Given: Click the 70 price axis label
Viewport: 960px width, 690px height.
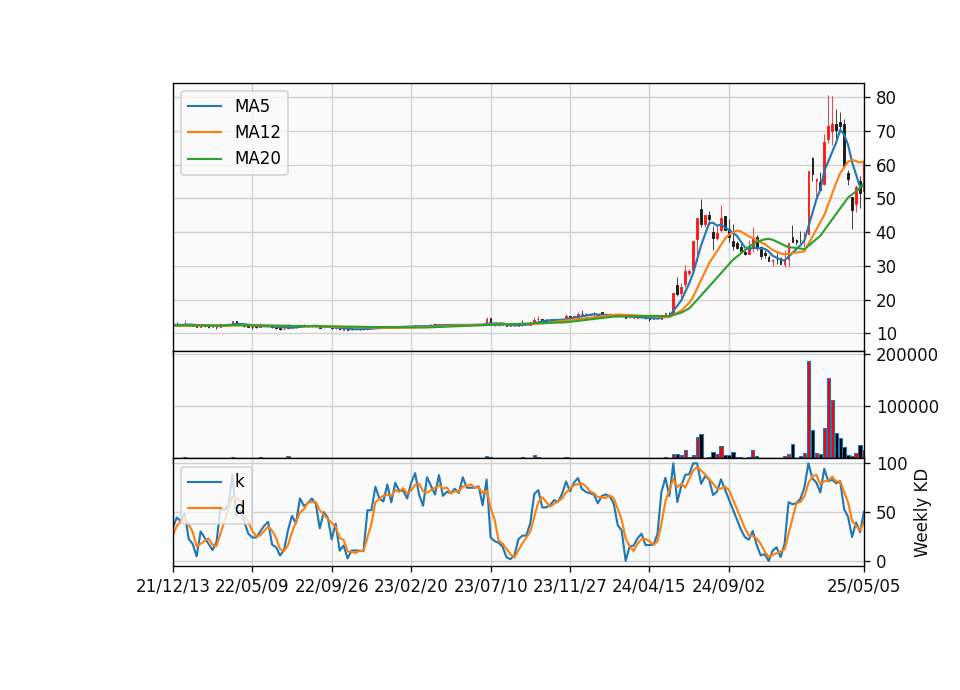Looking at the screenshot, I should (886, 132).
